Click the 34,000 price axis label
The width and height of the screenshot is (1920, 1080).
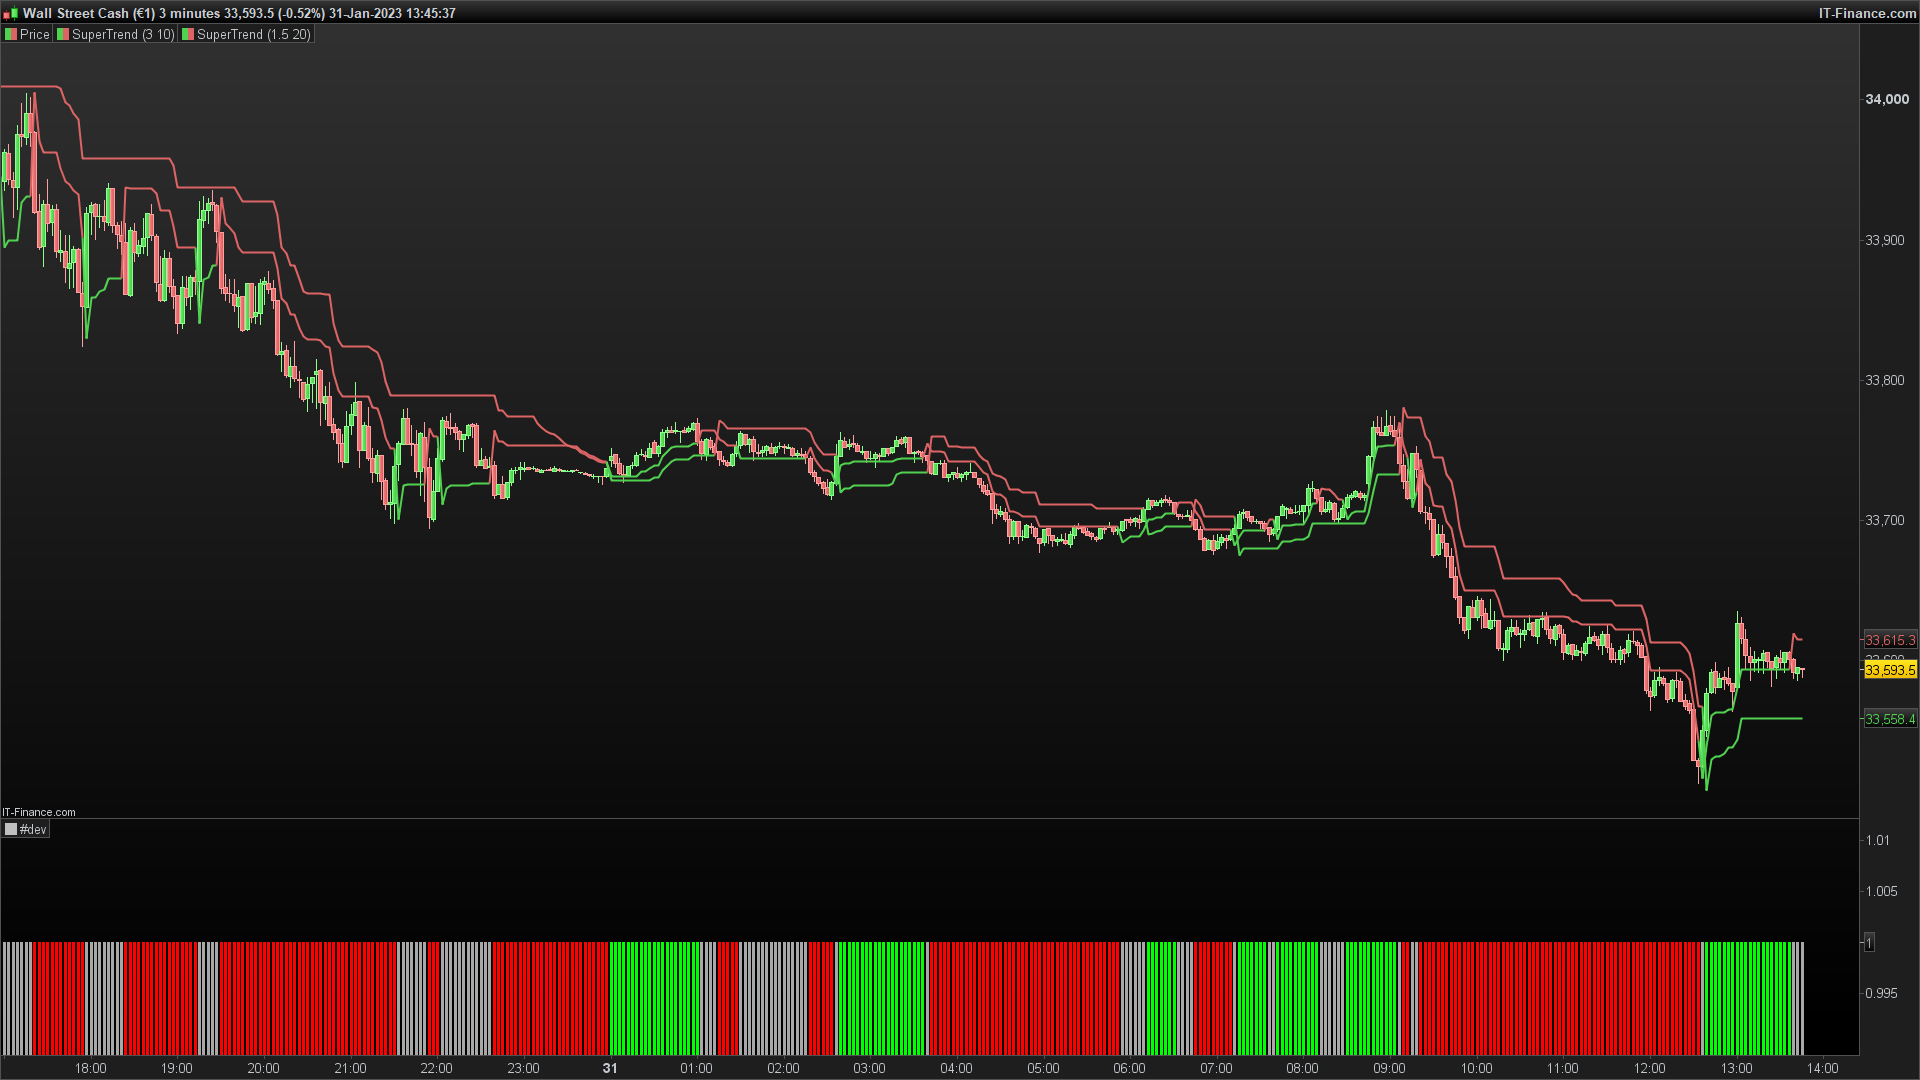1886,99
